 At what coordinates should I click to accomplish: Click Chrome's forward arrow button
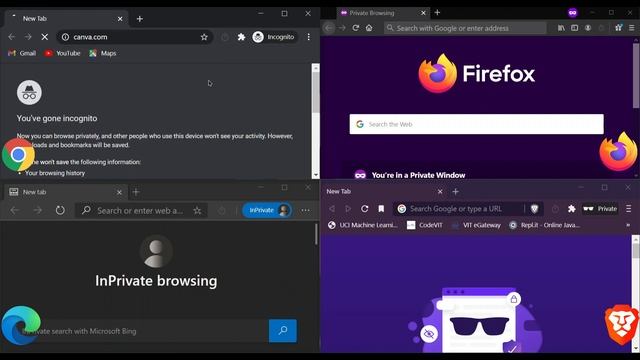[28, 37]
